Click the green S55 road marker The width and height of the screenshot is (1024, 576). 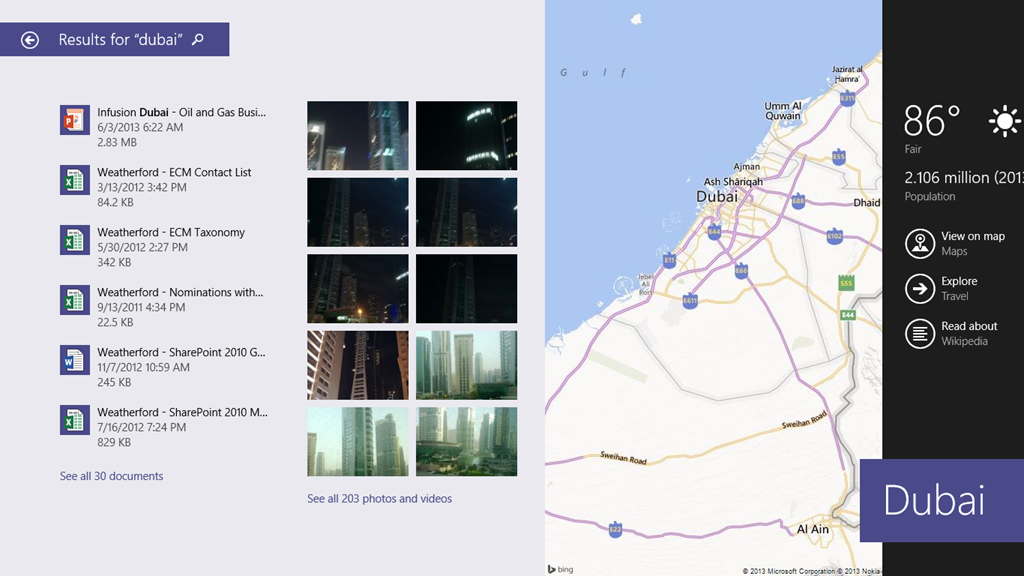846,283
